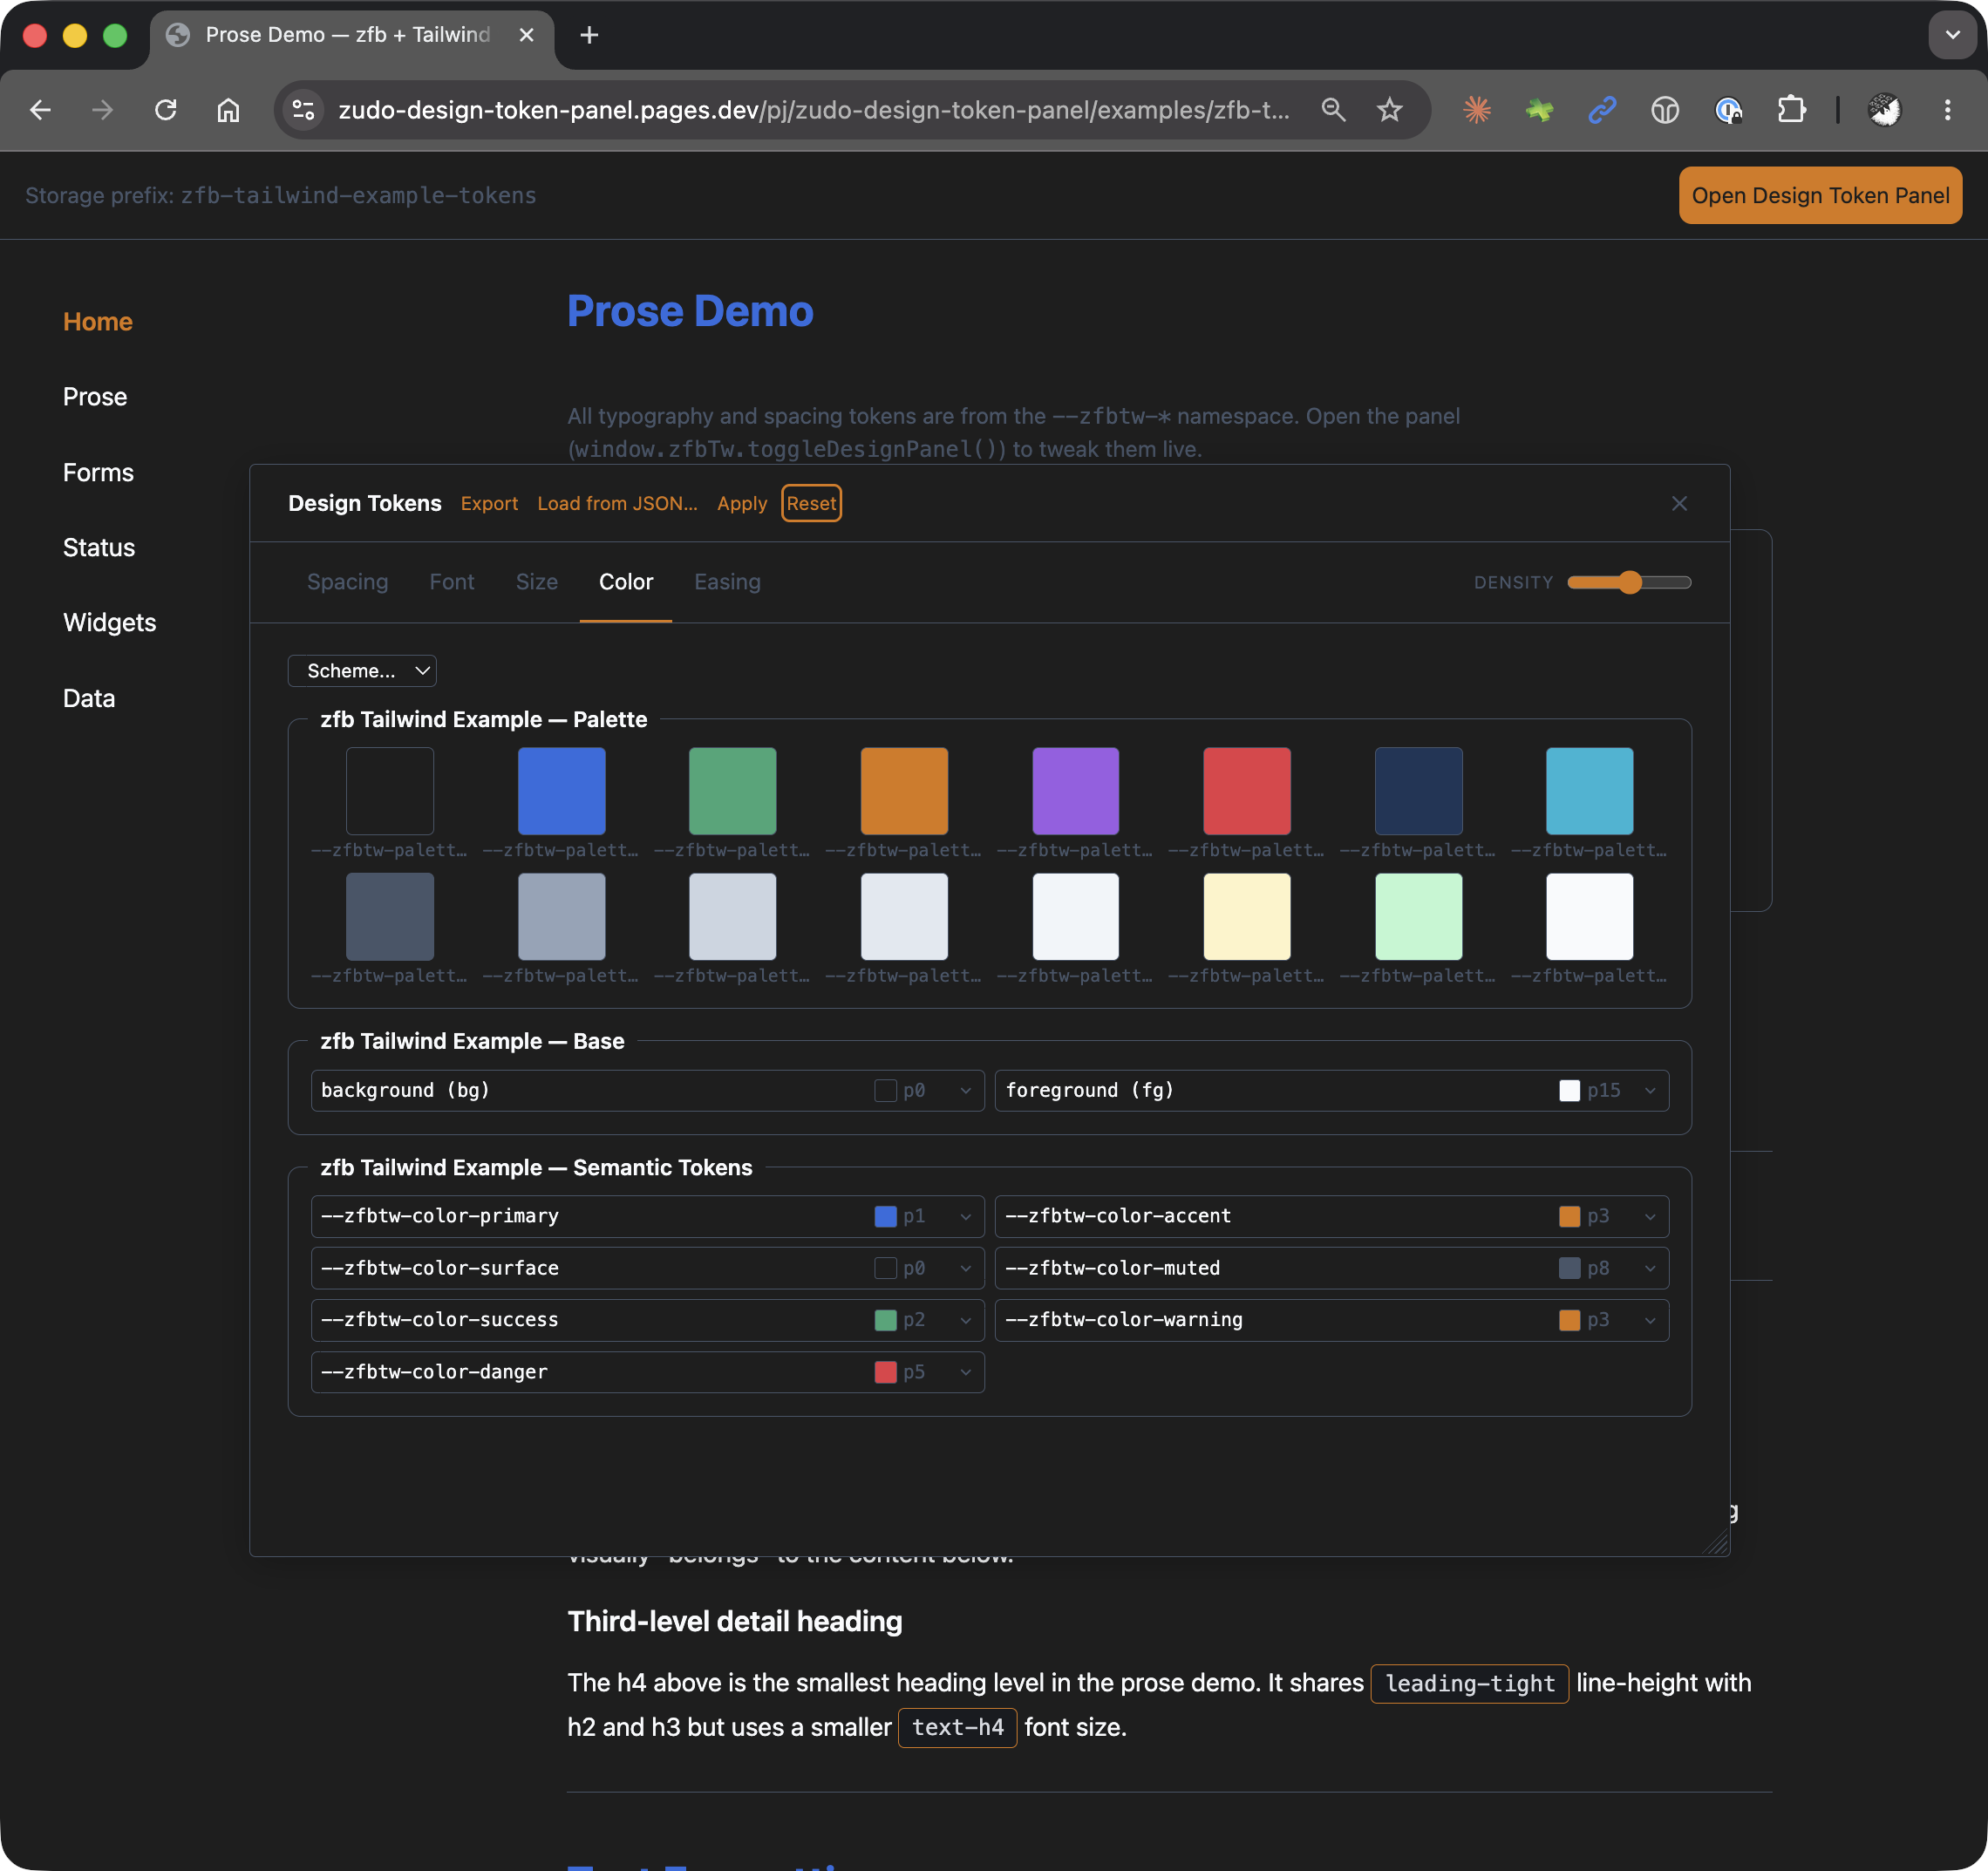The height and width of the screenshot is (1871, 1988).
Task: Open the orange starburst extension icon
Action: (1477, 110)
